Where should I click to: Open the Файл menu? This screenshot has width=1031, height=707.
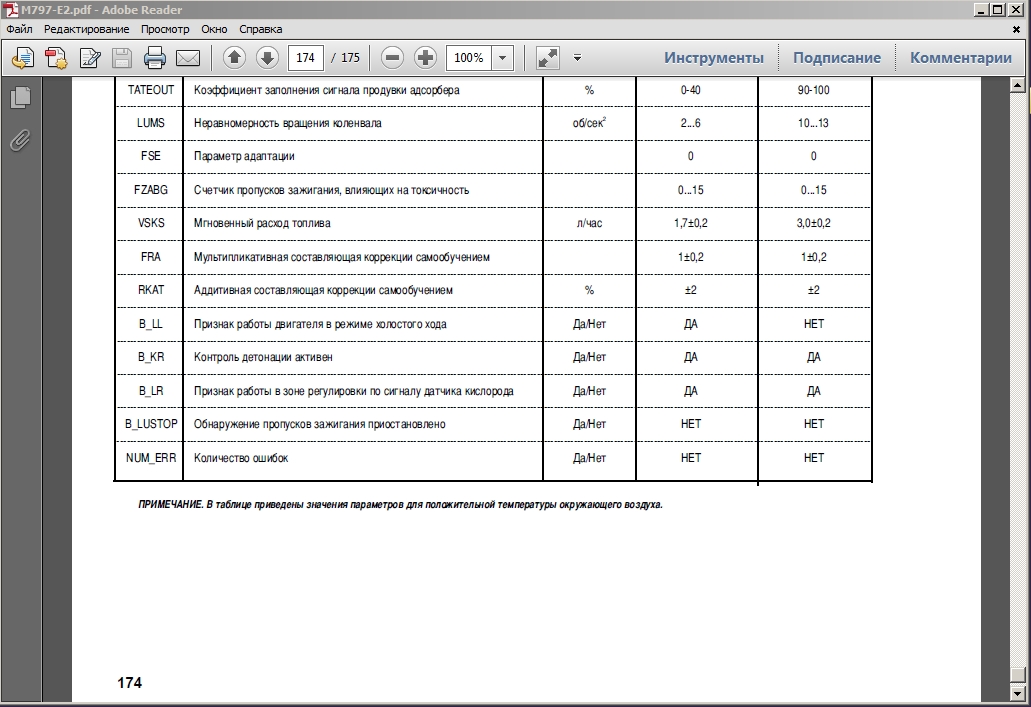[x=19, y=29]
